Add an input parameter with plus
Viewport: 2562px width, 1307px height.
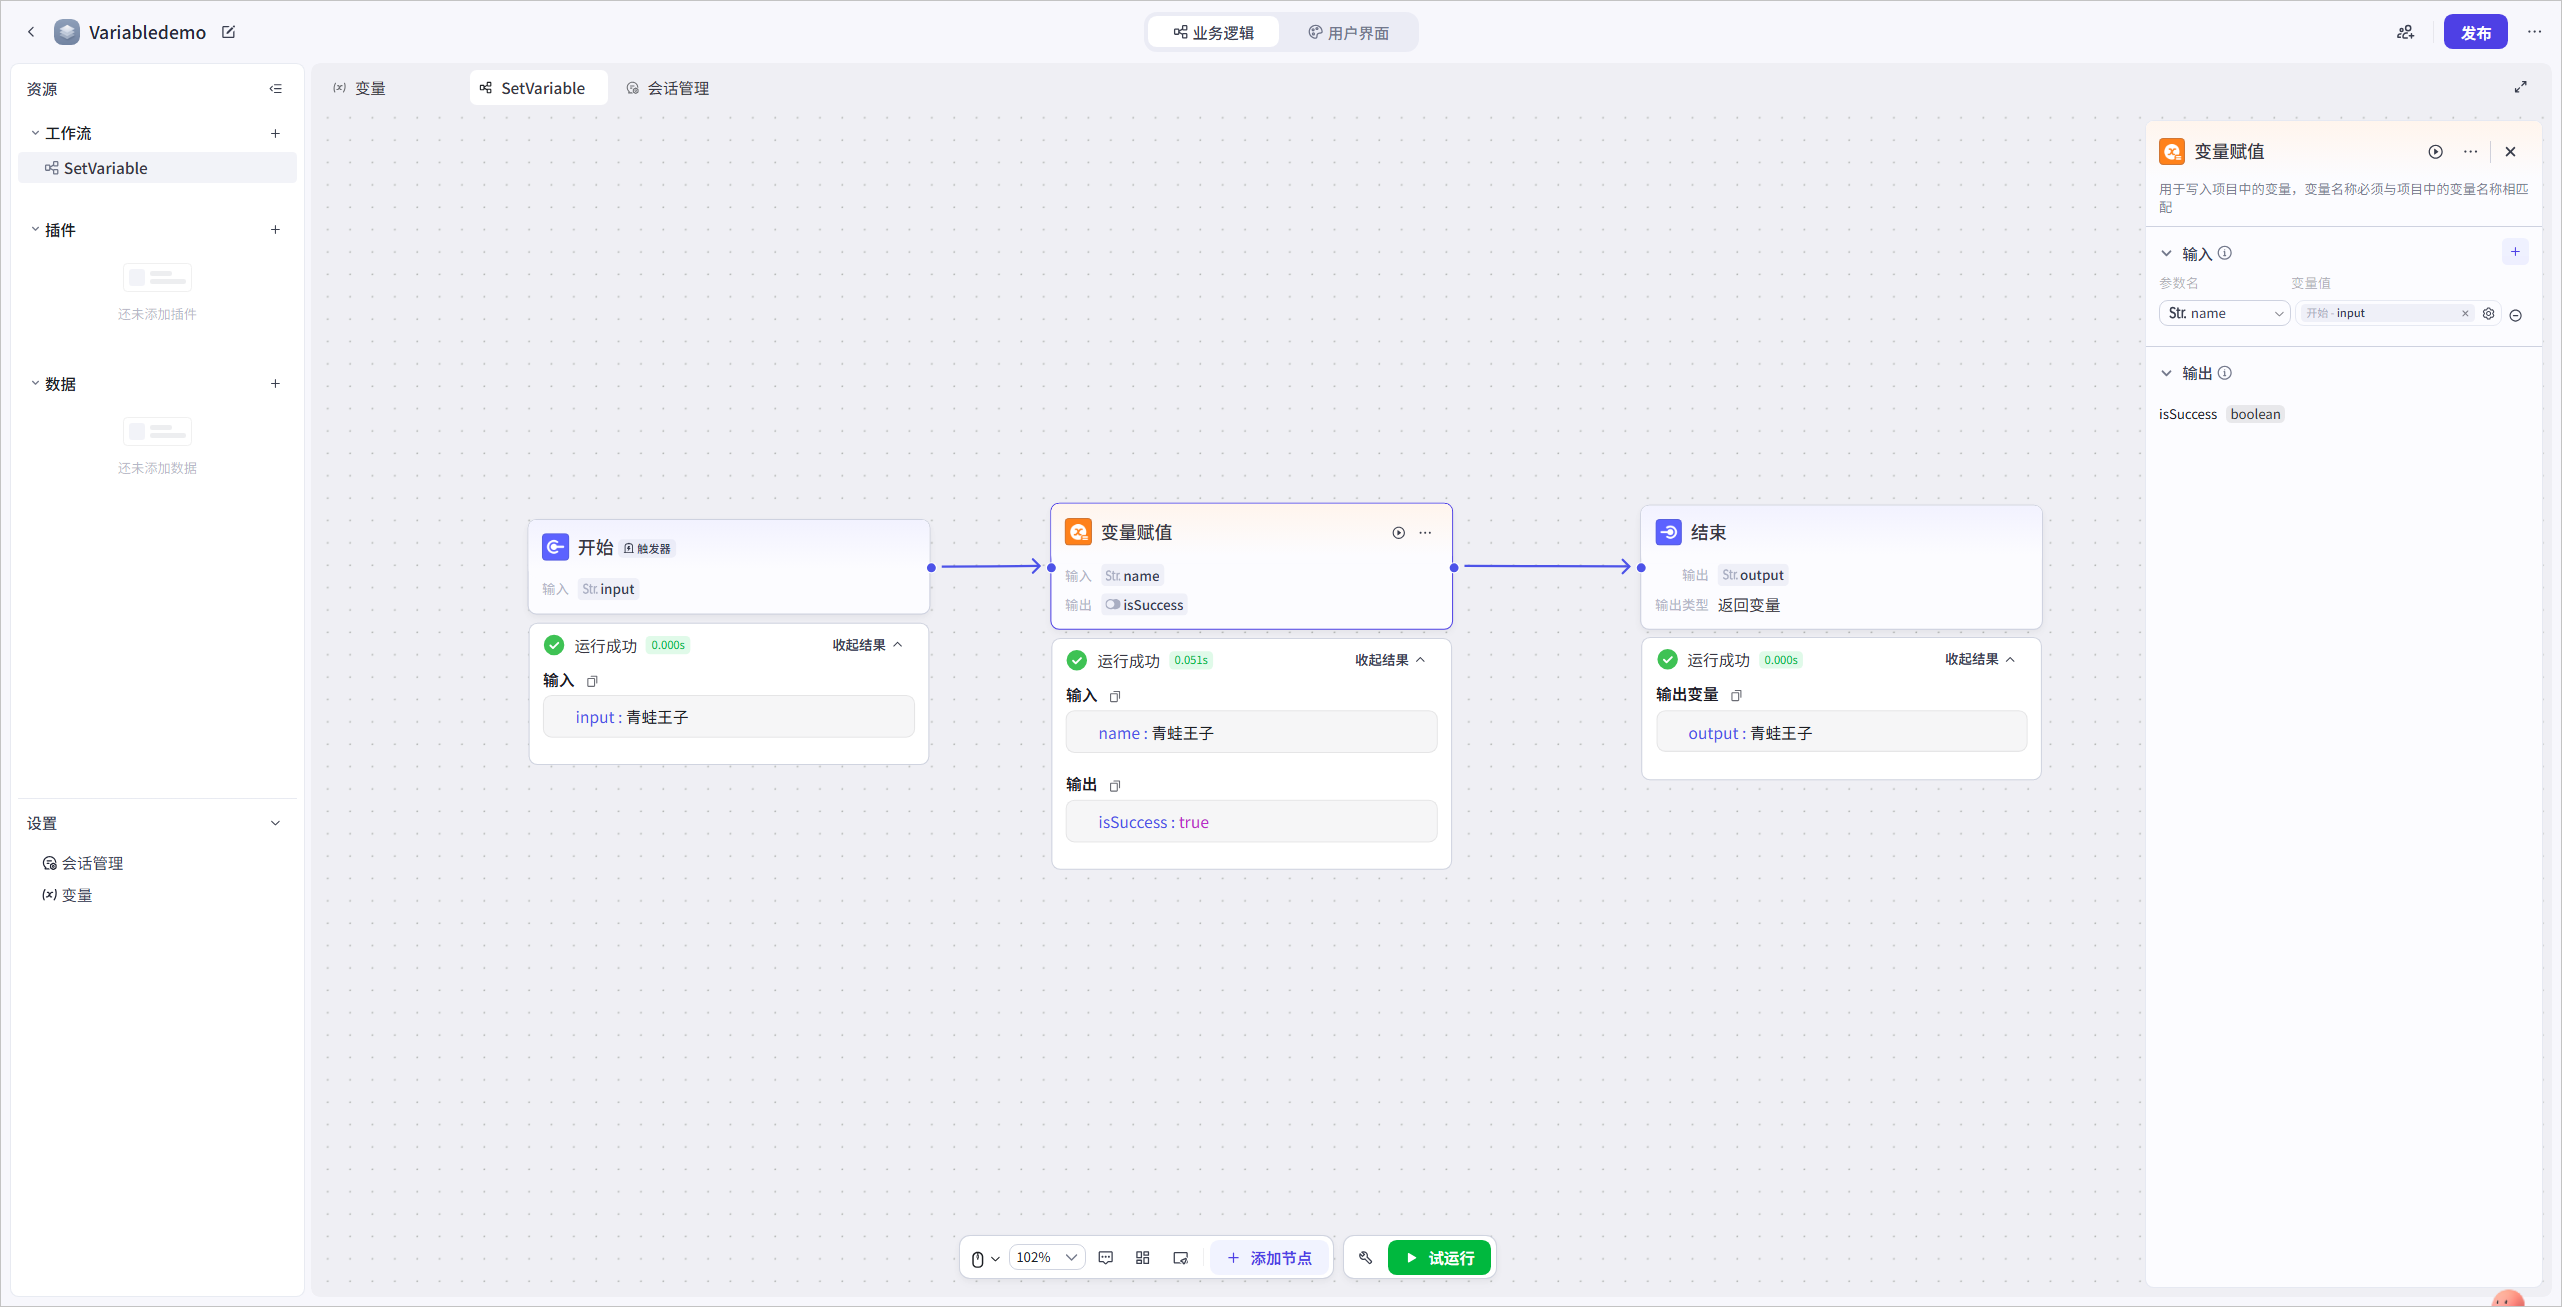point(2515,252)
